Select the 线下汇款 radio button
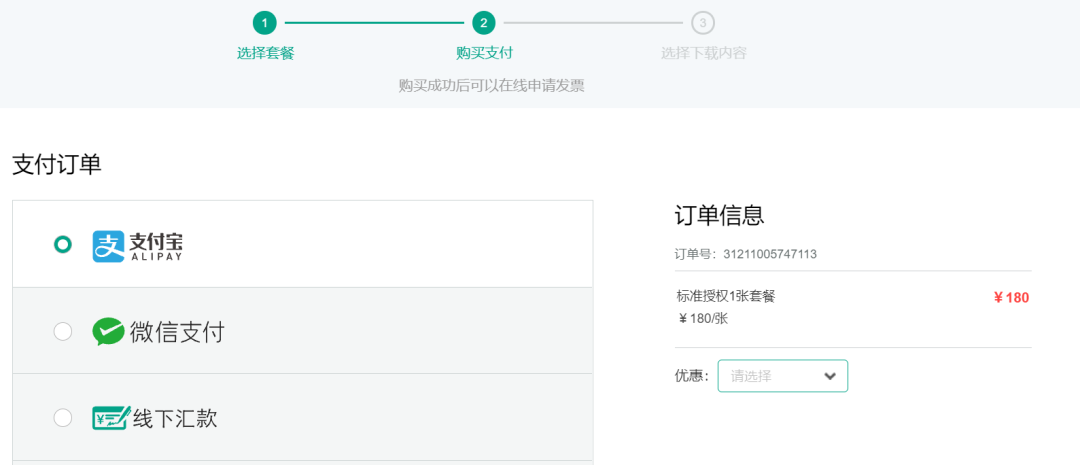This screenshot has height=465, width=1080. tap(63, 417)
